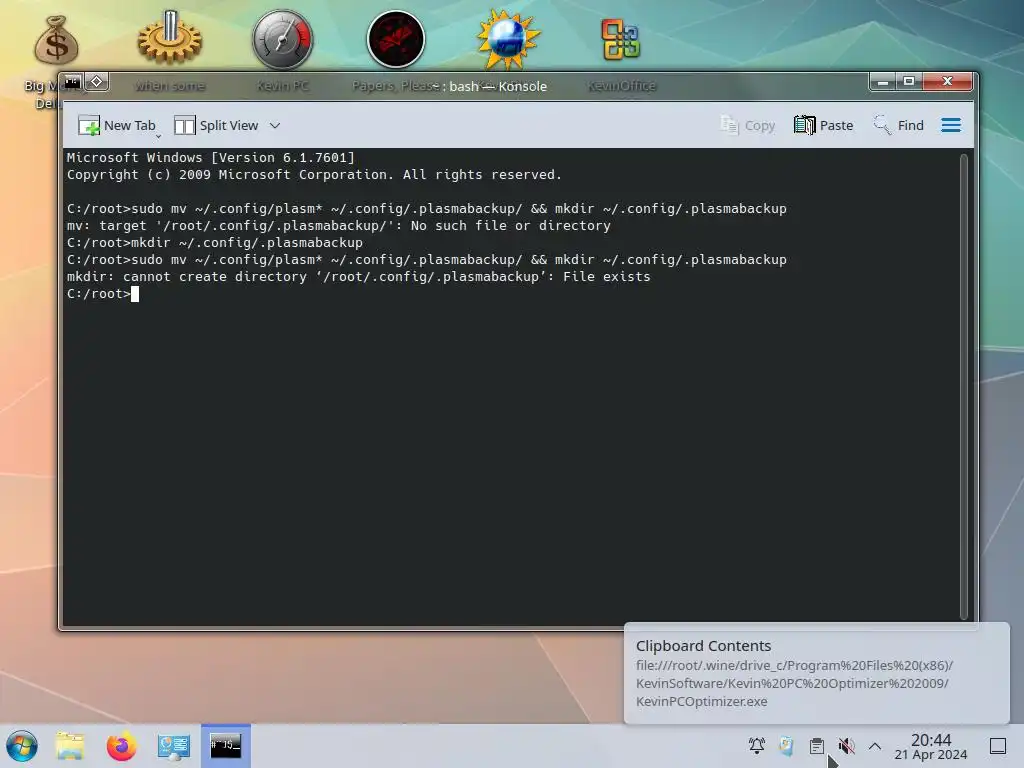Image resolution: width=1024 pixels, height=768 pixels.
Task: Open a New Tab in Konsole
Action: click(117, 125)
